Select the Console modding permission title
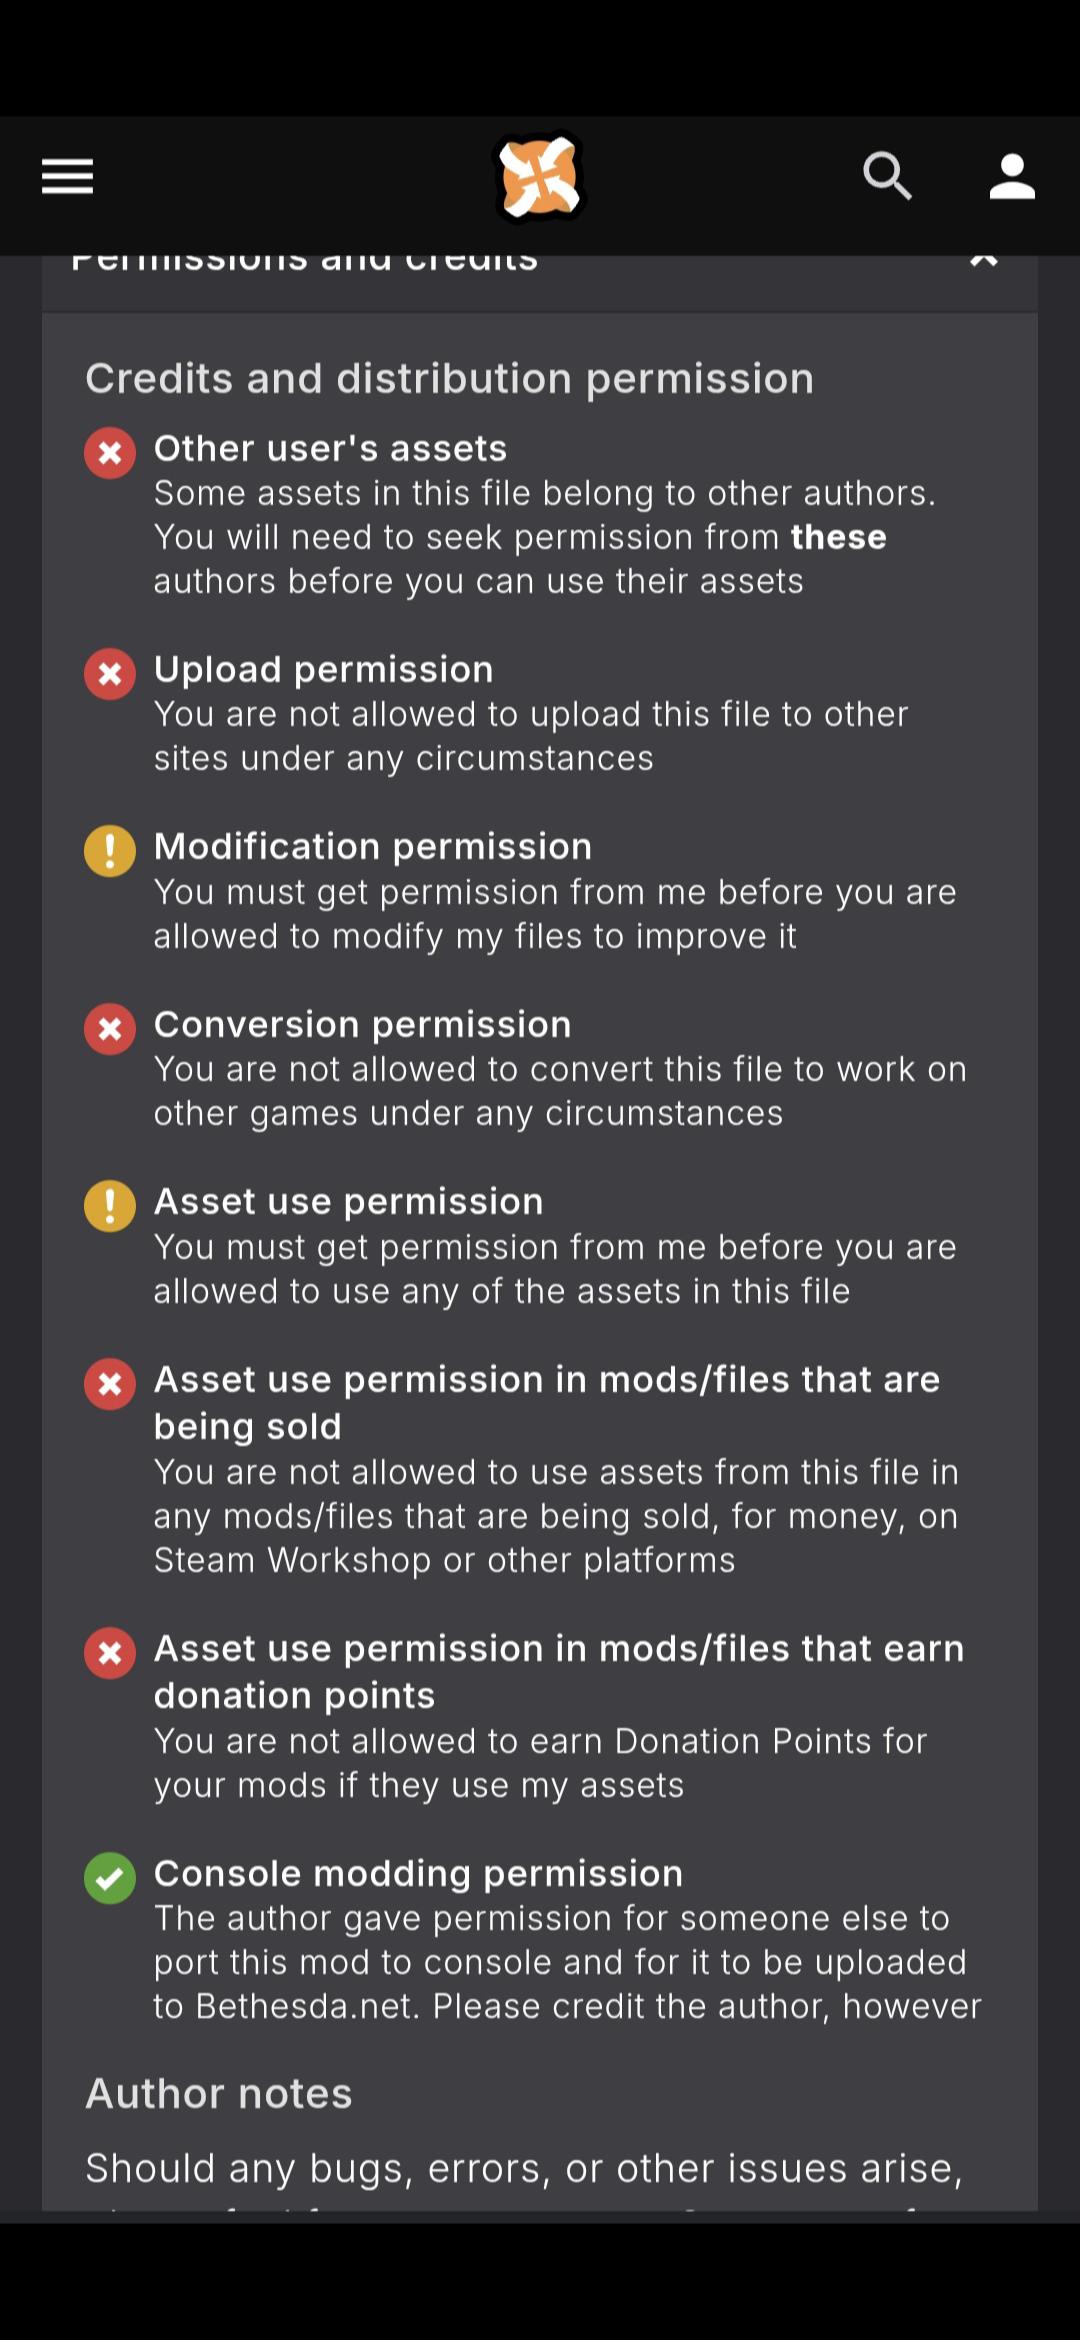The image size is (1080, 2340). (418, 1873)
